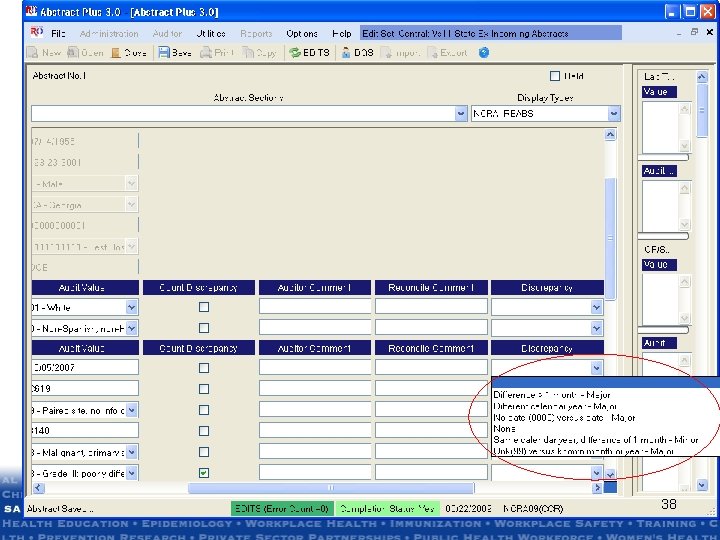The height and width of the screenshot is (540, 720).
Task: Click the C619 audit value field
Action: click(x=85, y=388)
